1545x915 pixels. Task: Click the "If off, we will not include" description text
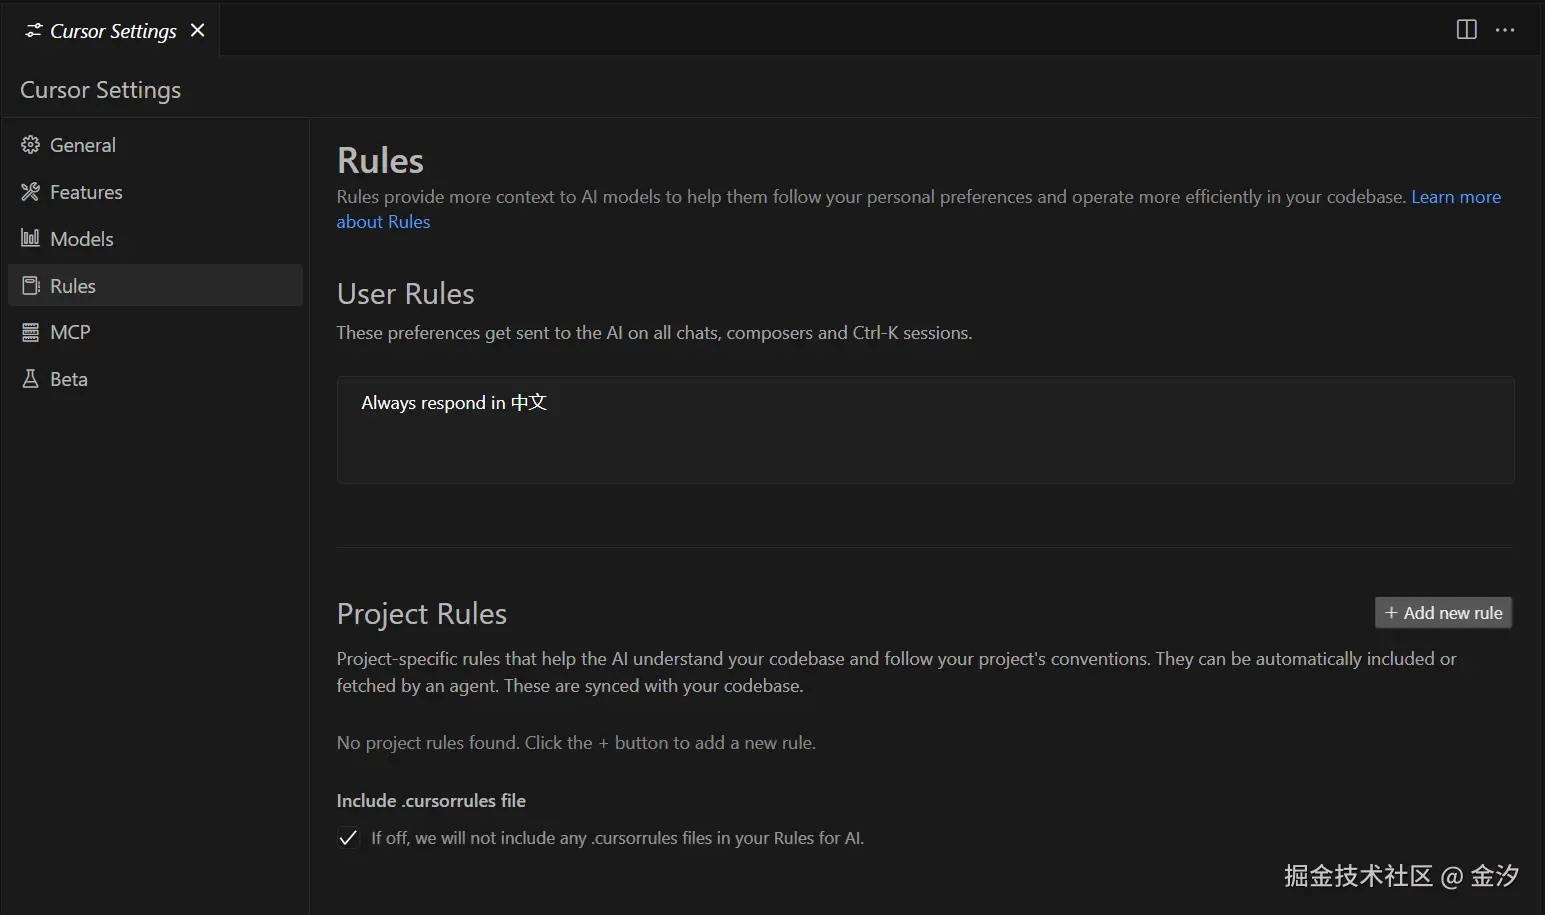pyautogui.click(x=617, y=838)
